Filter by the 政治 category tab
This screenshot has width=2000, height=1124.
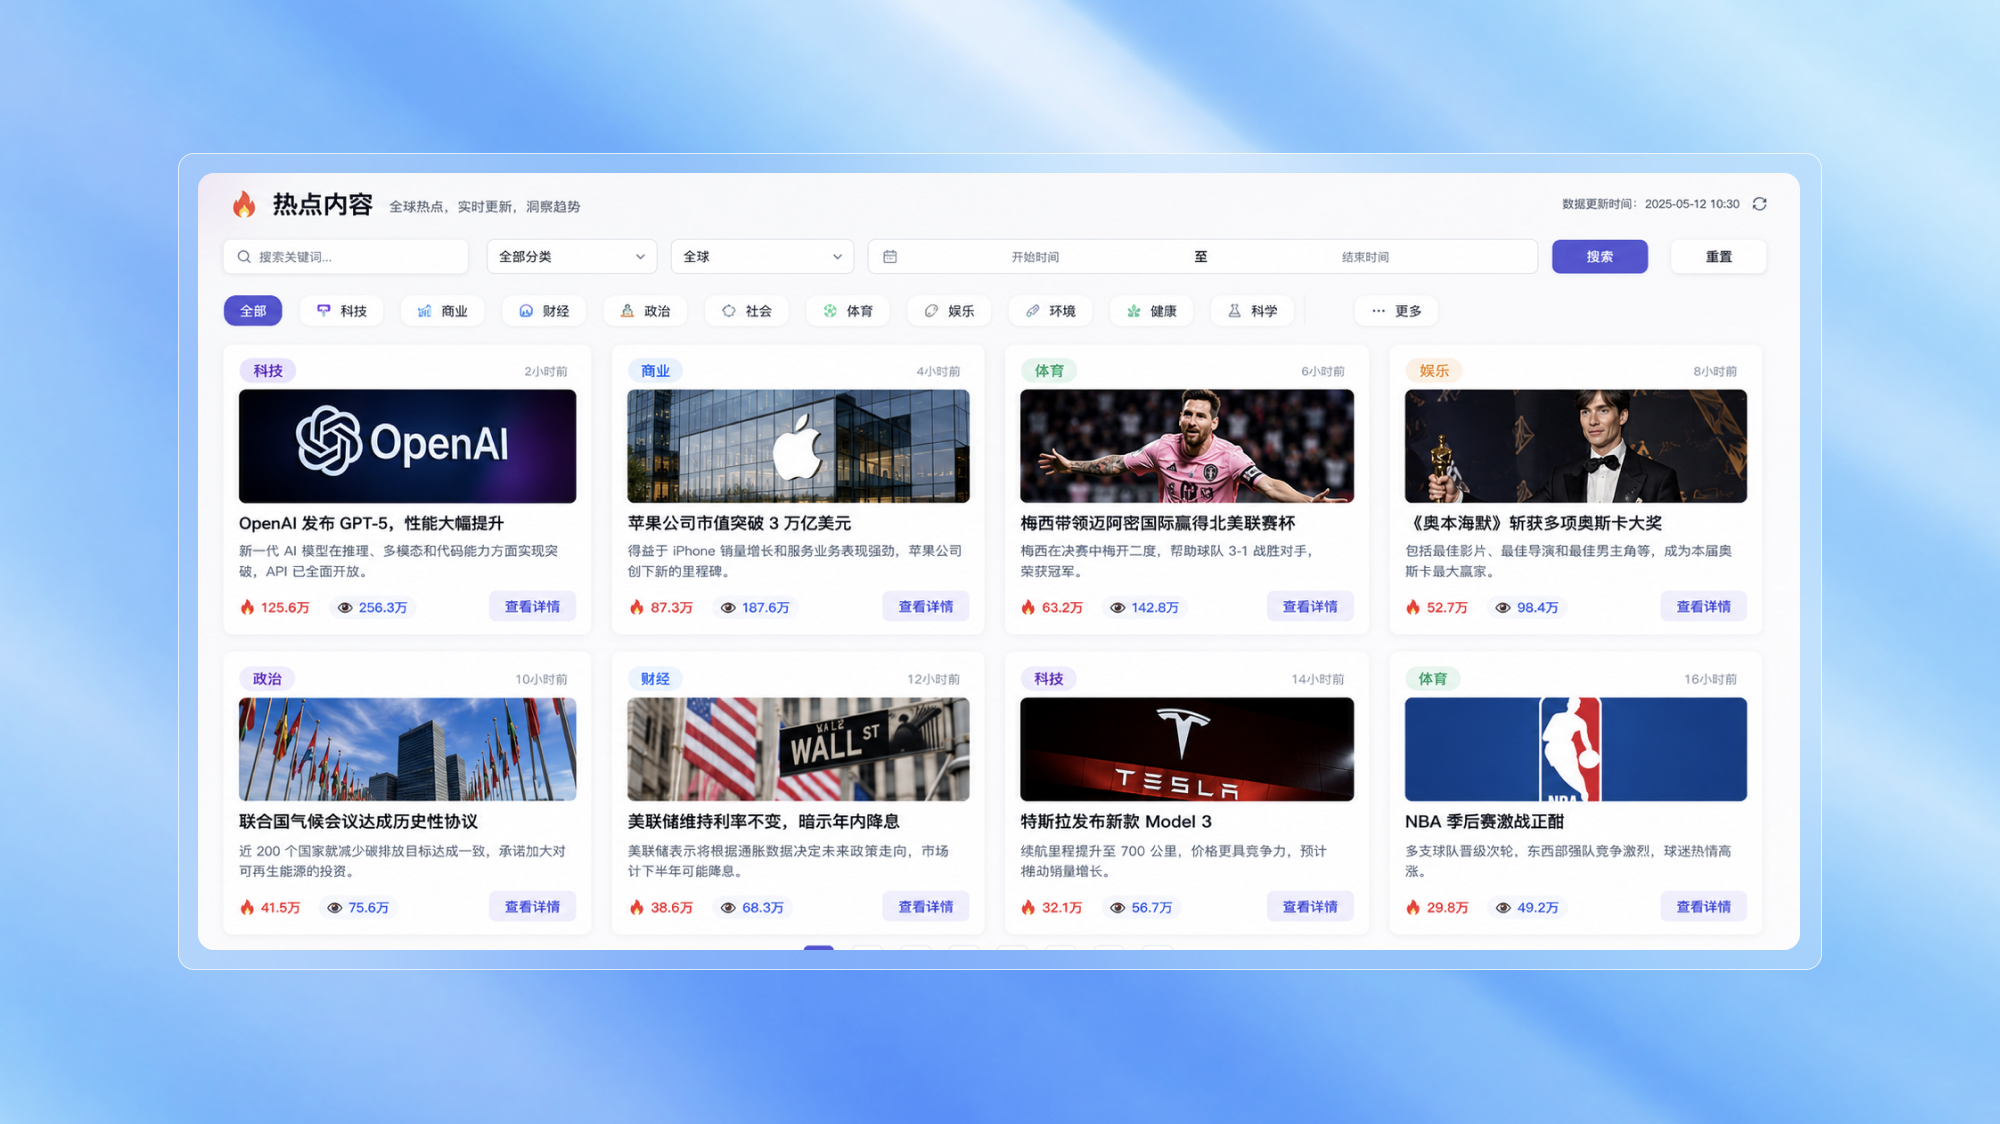[645, 311]
